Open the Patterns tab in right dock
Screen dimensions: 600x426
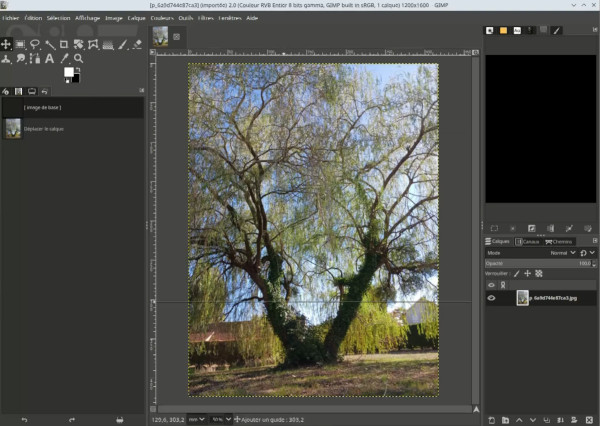click(x=503, y=31)
